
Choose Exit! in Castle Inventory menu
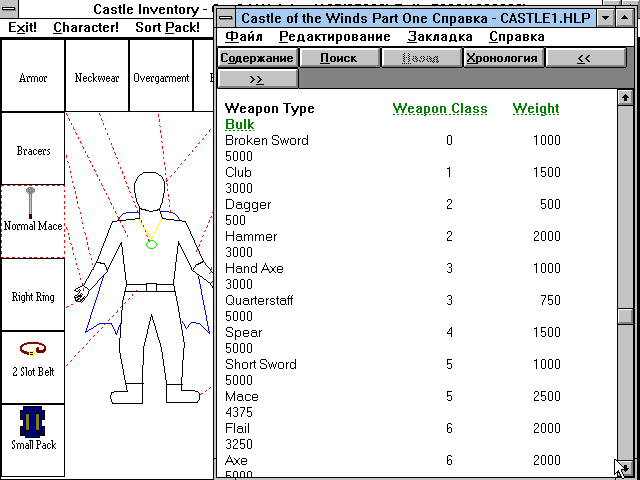(x=22, y=27)
